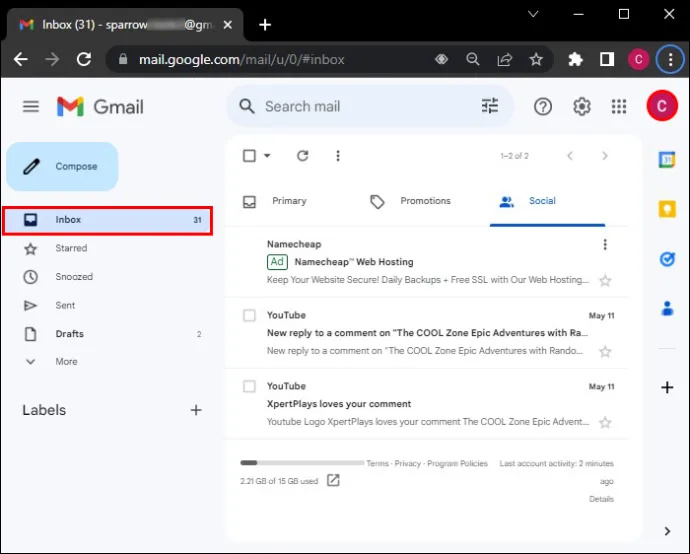The height and width of the screenshot is (554, 690).
Task: Go to older messages page
Action: [605, 156]
